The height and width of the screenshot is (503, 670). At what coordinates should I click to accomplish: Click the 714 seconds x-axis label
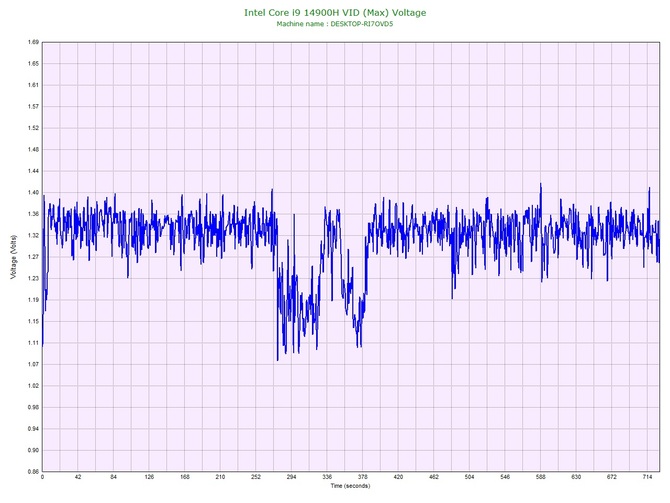pos(647,477)
